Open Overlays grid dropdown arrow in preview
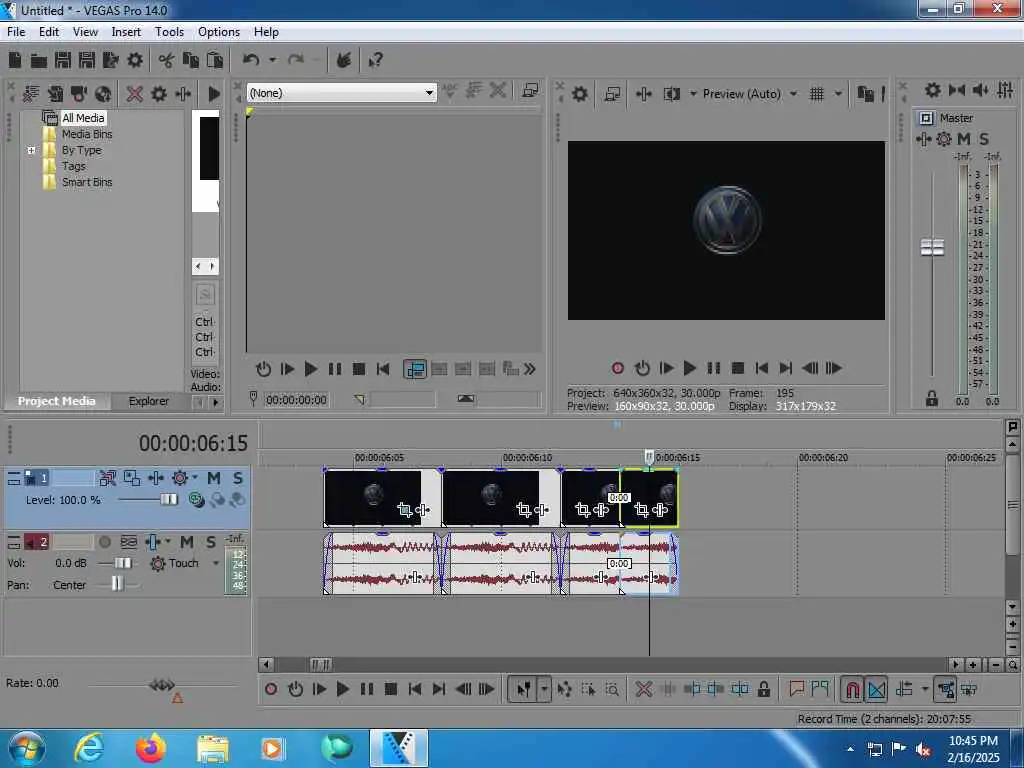This screenshot has height=768, width=1024. (838, 94)
